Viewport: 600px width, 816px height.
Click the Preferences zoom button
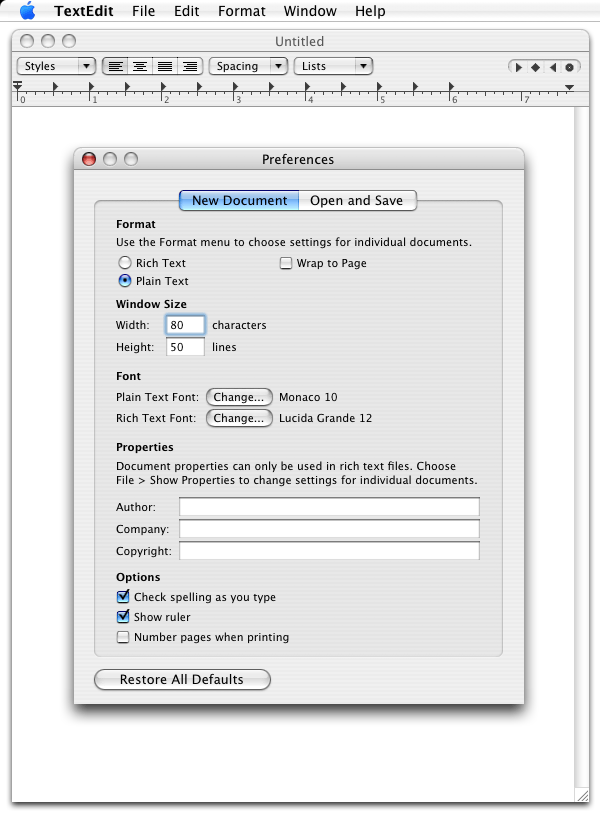[131, 159]
